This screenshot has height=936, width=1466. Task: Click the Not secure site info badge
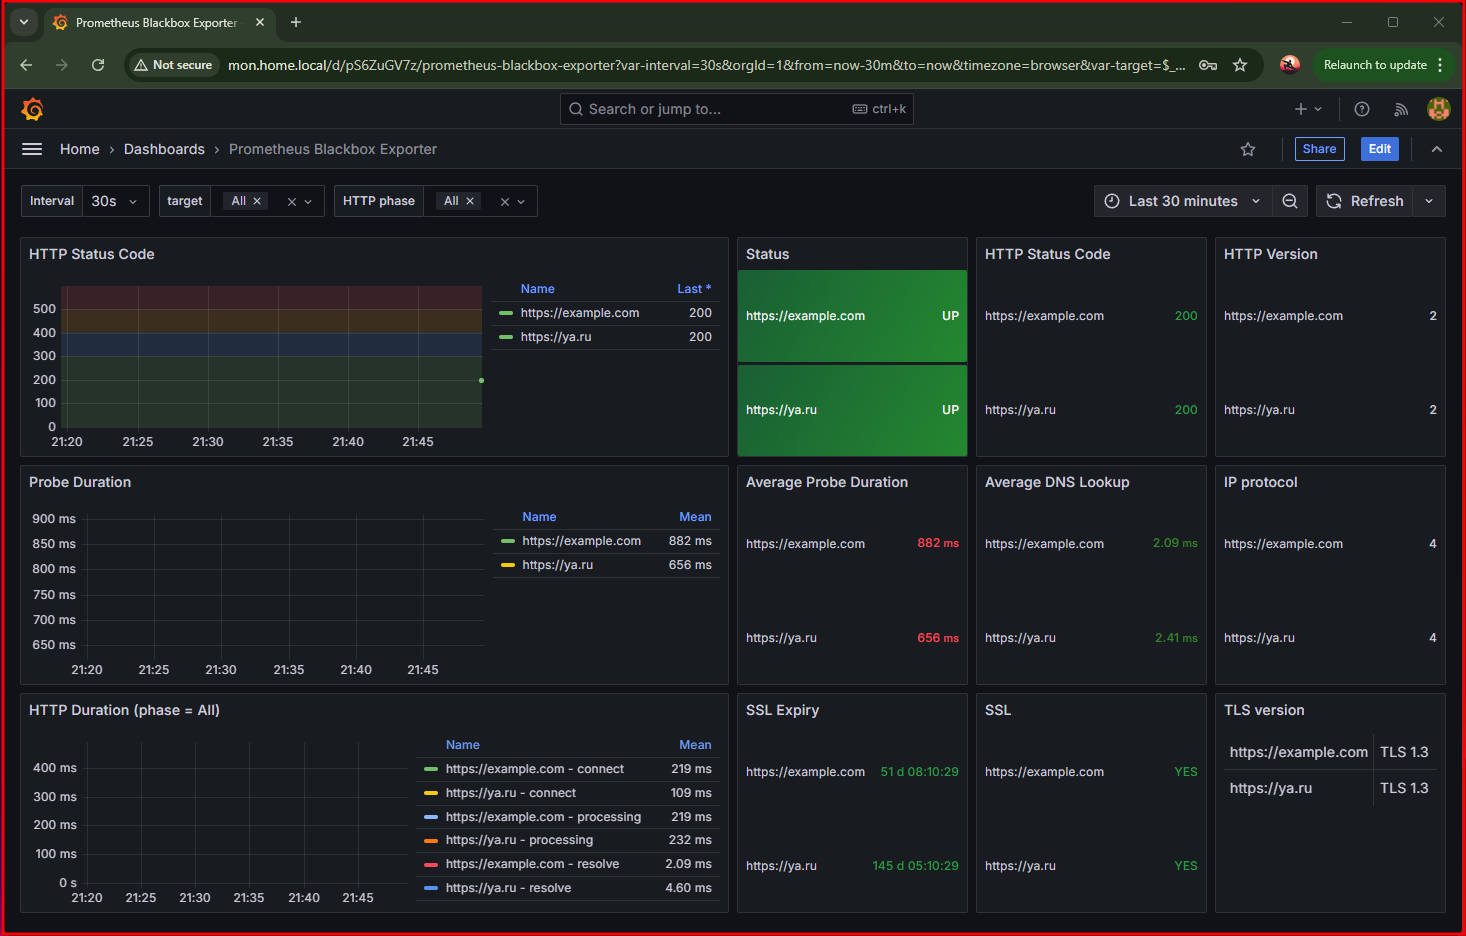[172, 65]
